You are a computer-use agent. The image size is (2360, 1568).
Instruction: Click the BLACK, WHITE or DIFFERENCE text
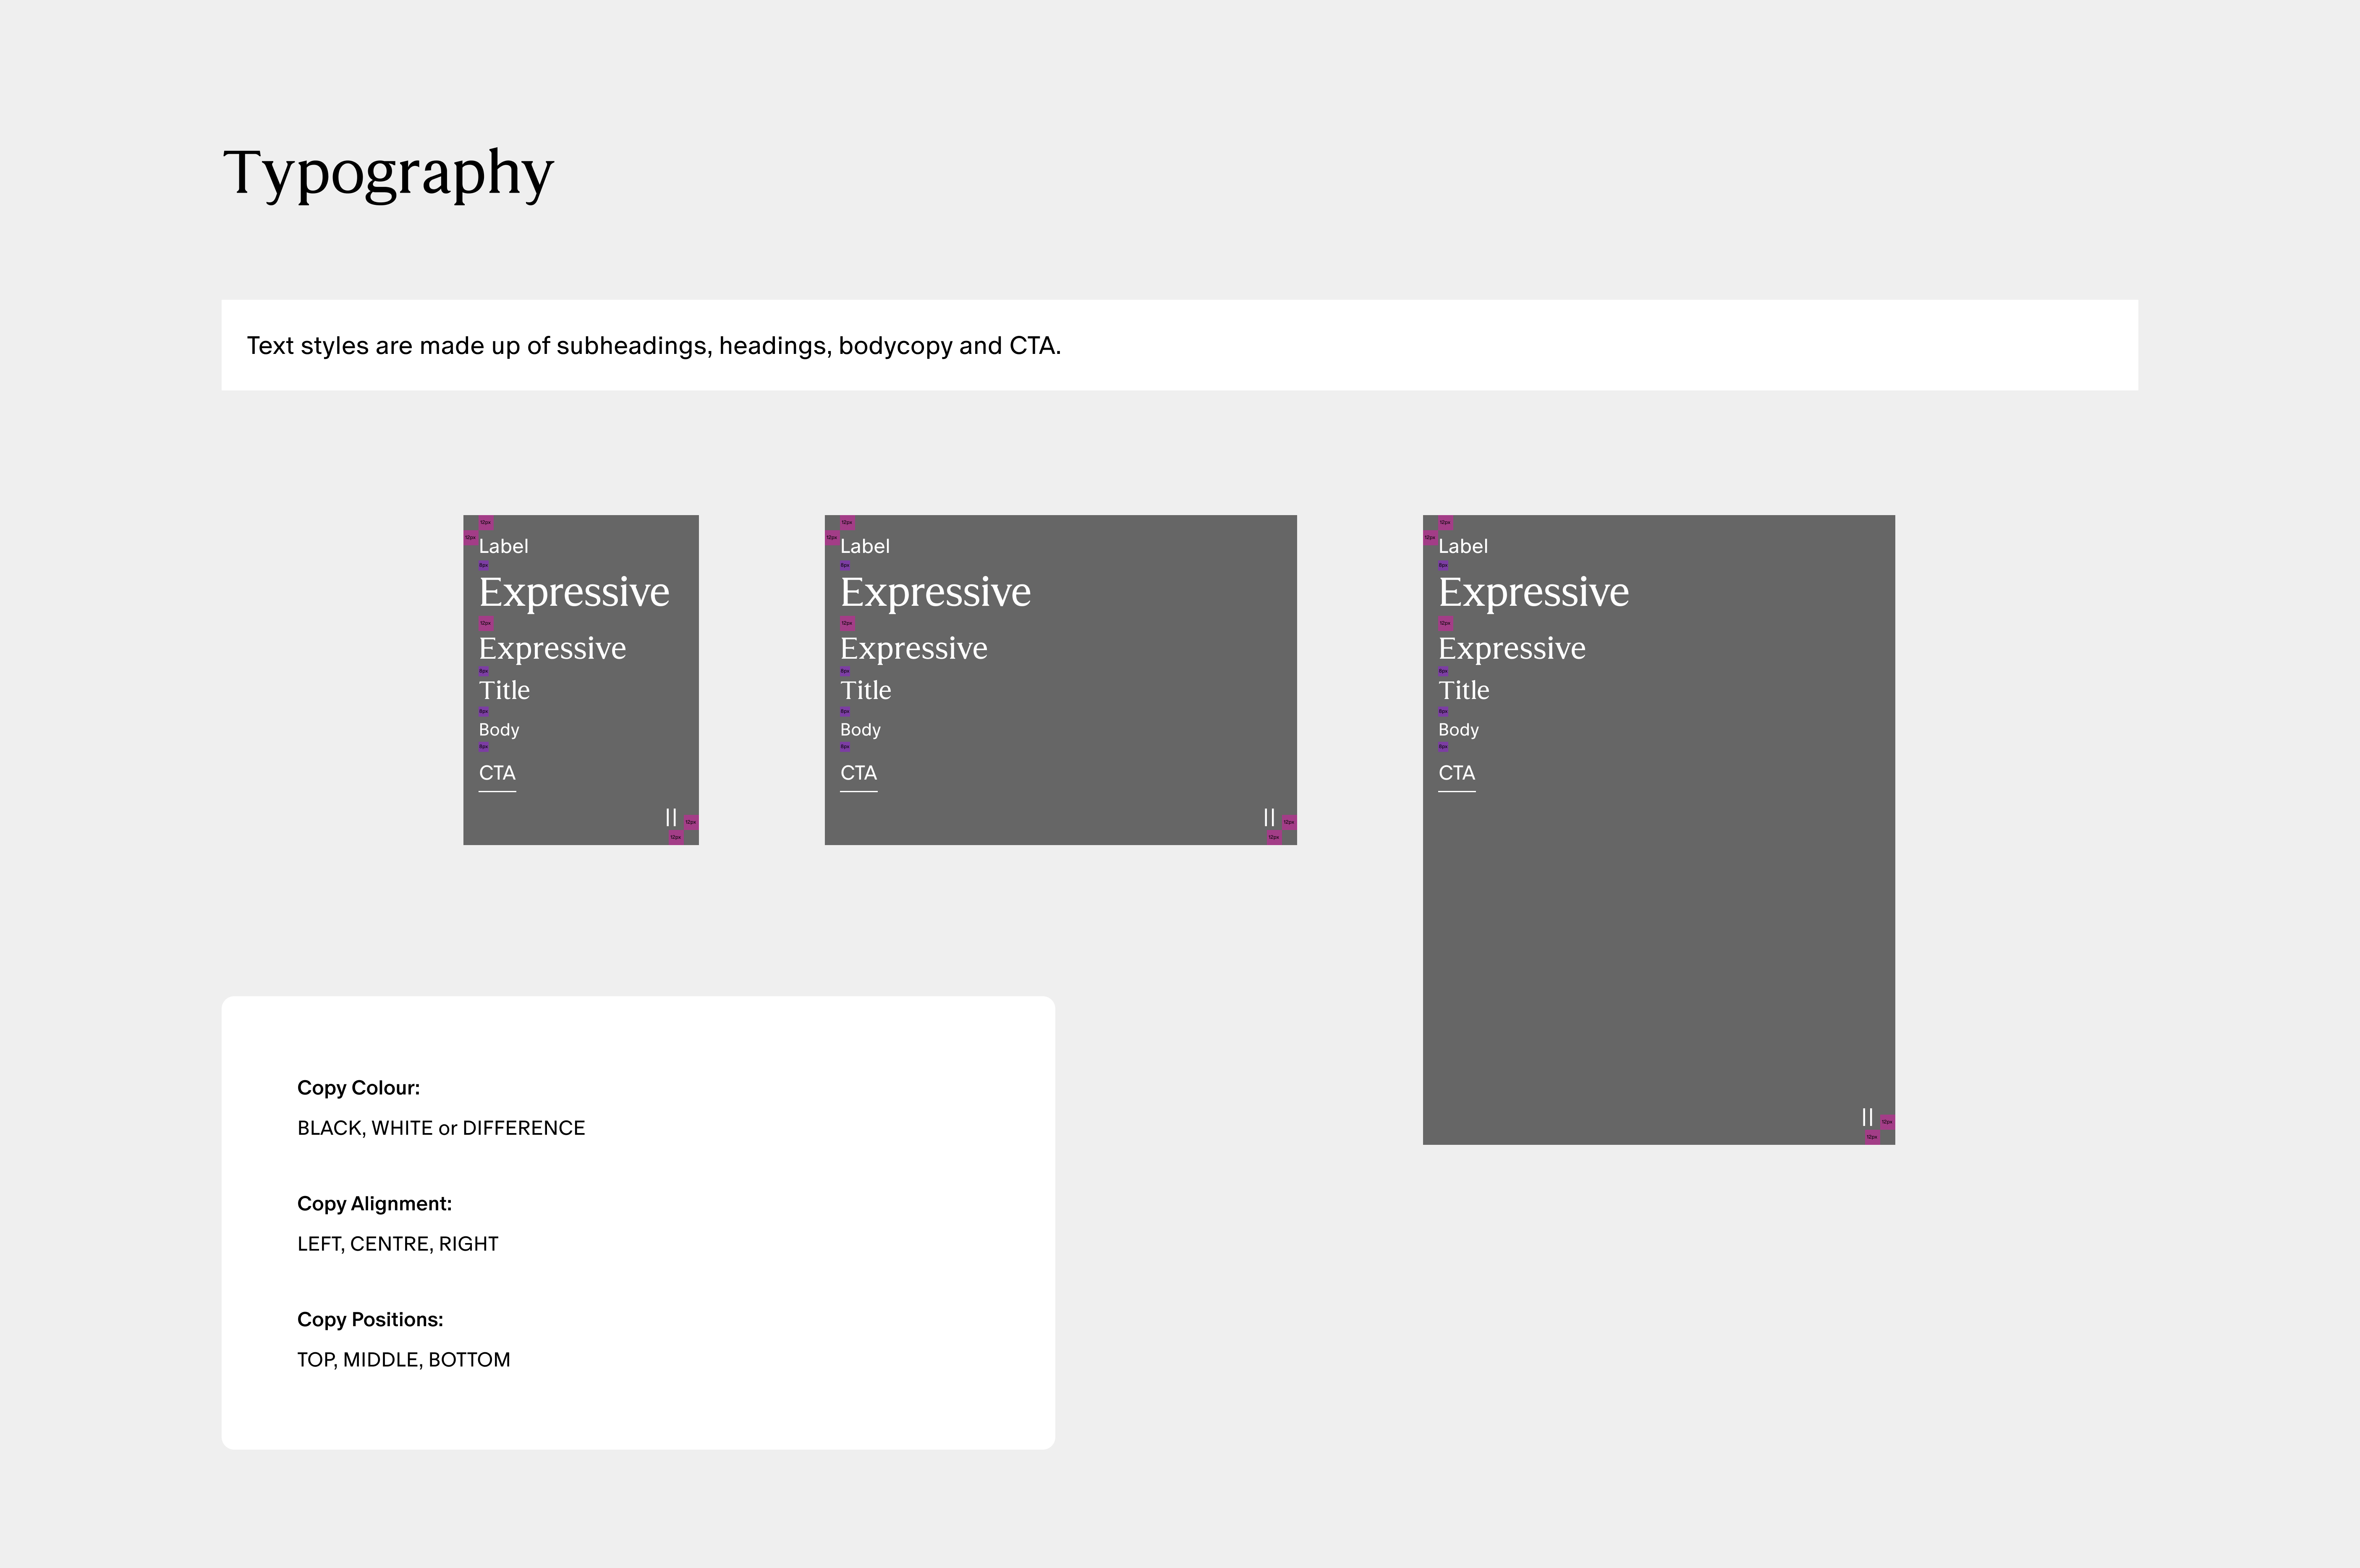[441, 1128]
